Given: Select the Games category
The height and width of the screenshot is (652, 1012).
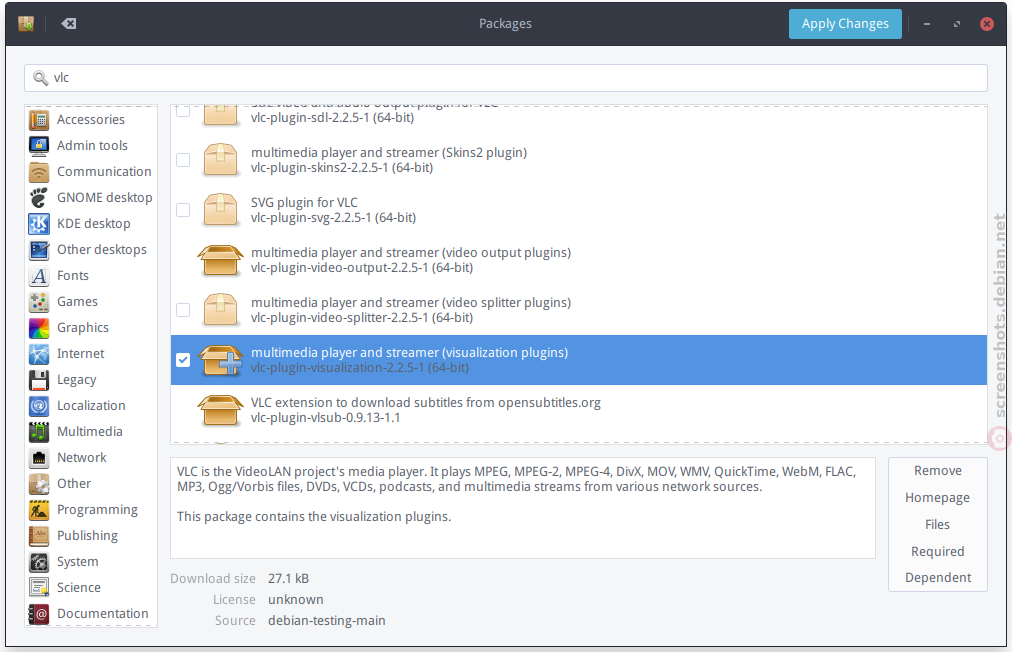Looking at the screenshot, I should pyautogui.click(x=91, y=301).
